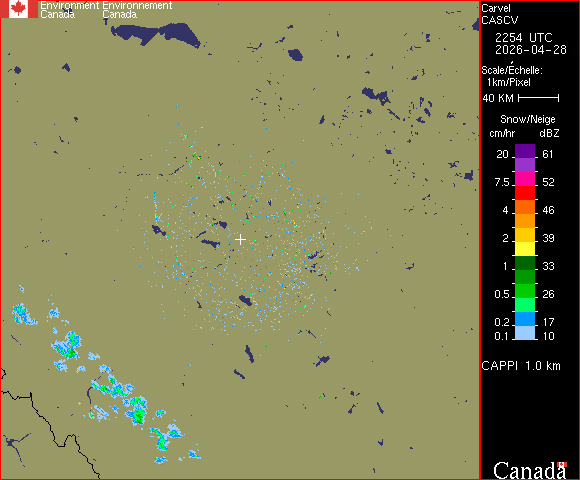Click the 2254 UTC timestamp

[523, 38]
